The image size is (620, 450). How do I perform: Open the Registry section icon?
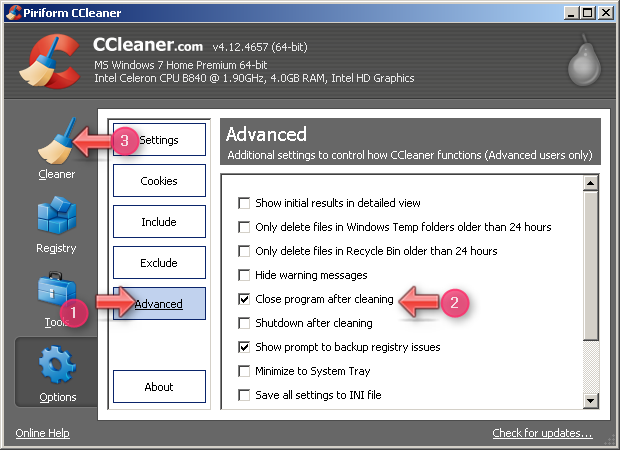[x=56, y=217]
